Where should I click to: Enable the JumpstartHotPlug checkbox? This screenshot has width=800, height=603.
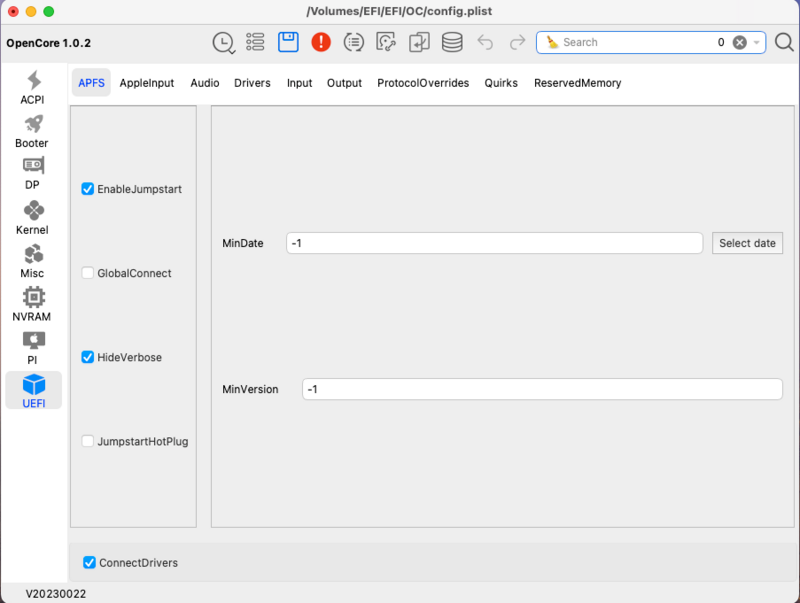[x=88, y=441]
